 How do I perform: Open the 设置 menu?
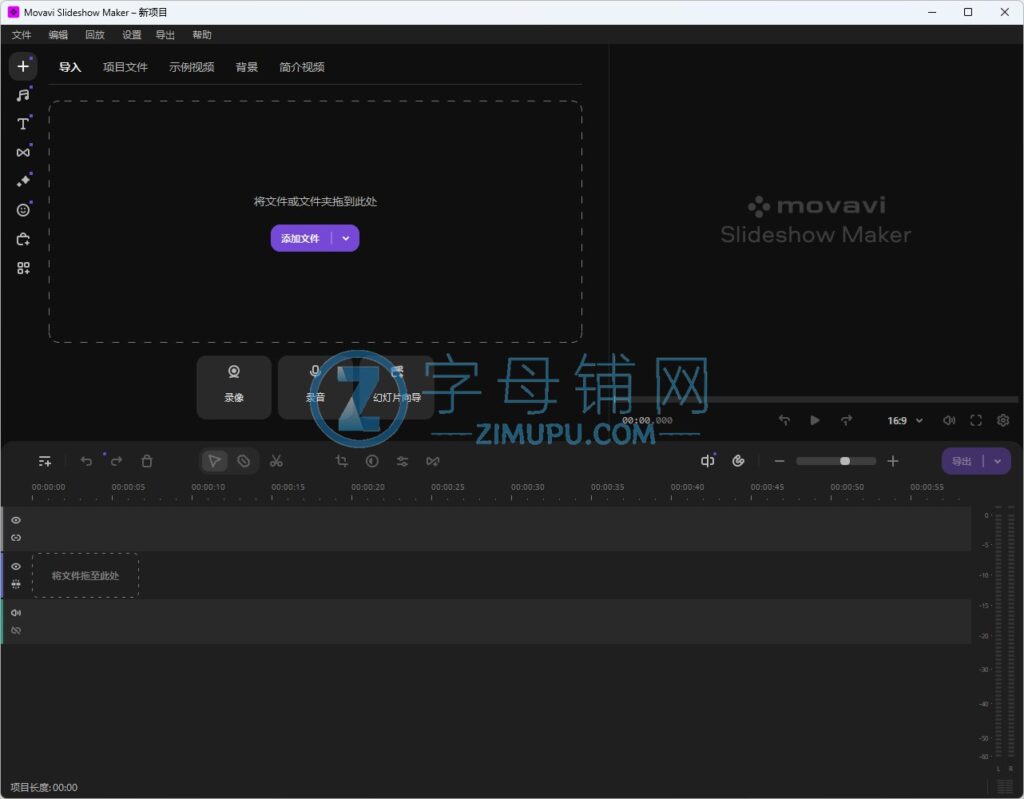click(131, 35)
